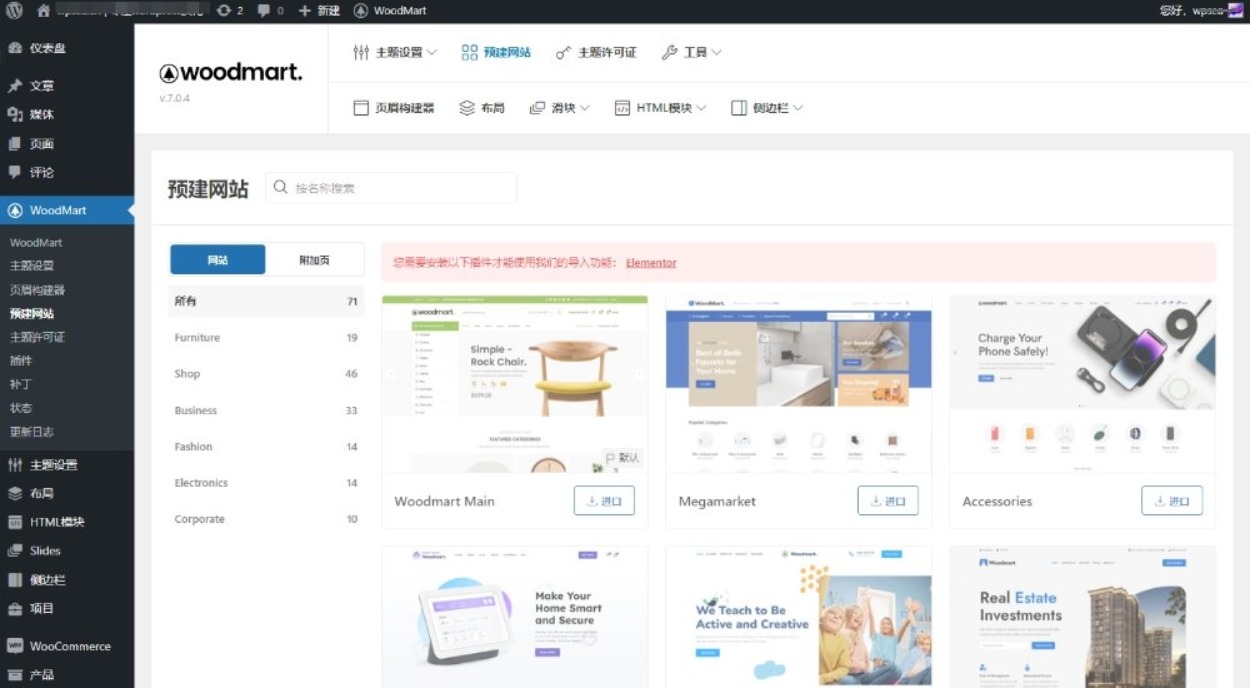The height and width of the screenshot is (688, 1250).
Task: Open 主题许可证 submenu entry in sidebar
Action: pyautogui.click(x=37, y=337)
